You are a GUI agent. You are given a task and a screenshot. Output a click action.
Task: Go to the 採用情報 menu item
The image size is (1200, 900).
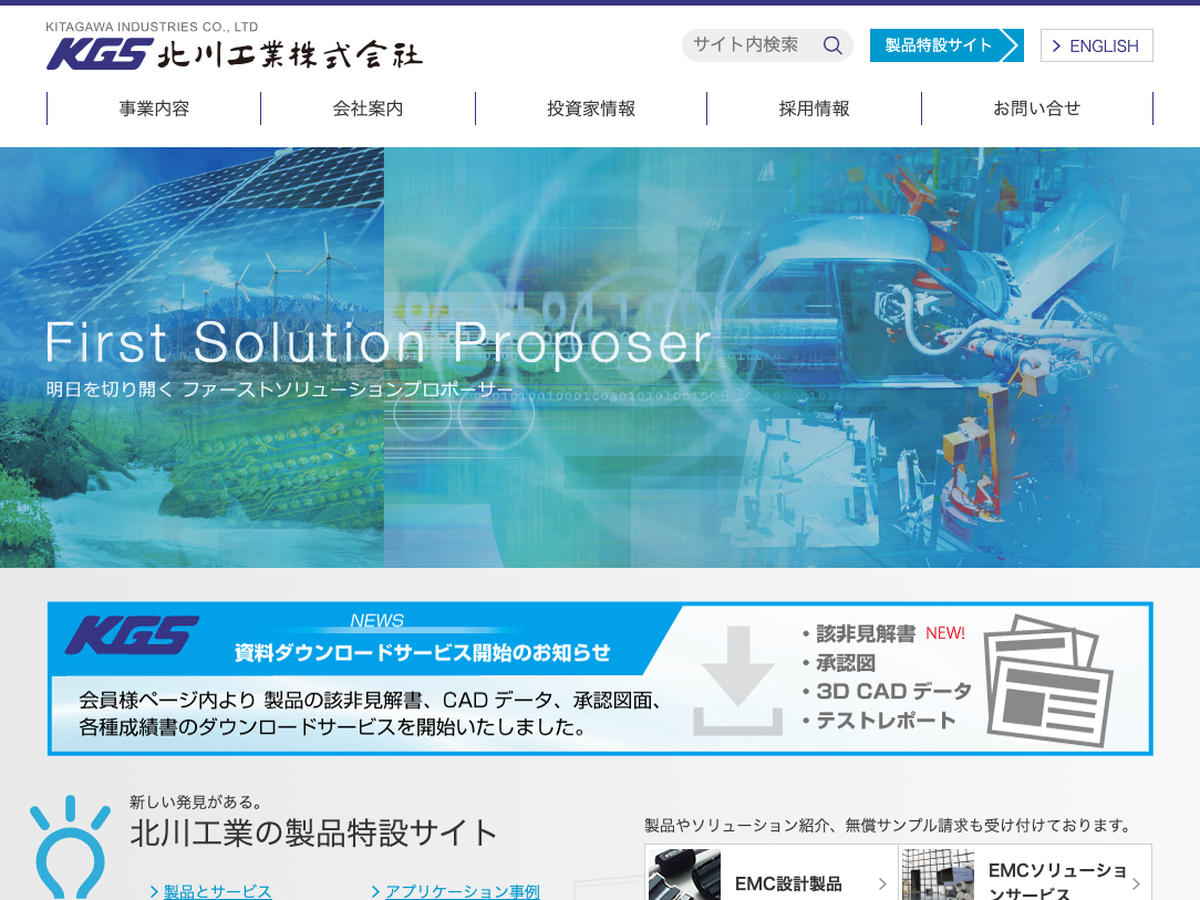click(x=814, y=109)
